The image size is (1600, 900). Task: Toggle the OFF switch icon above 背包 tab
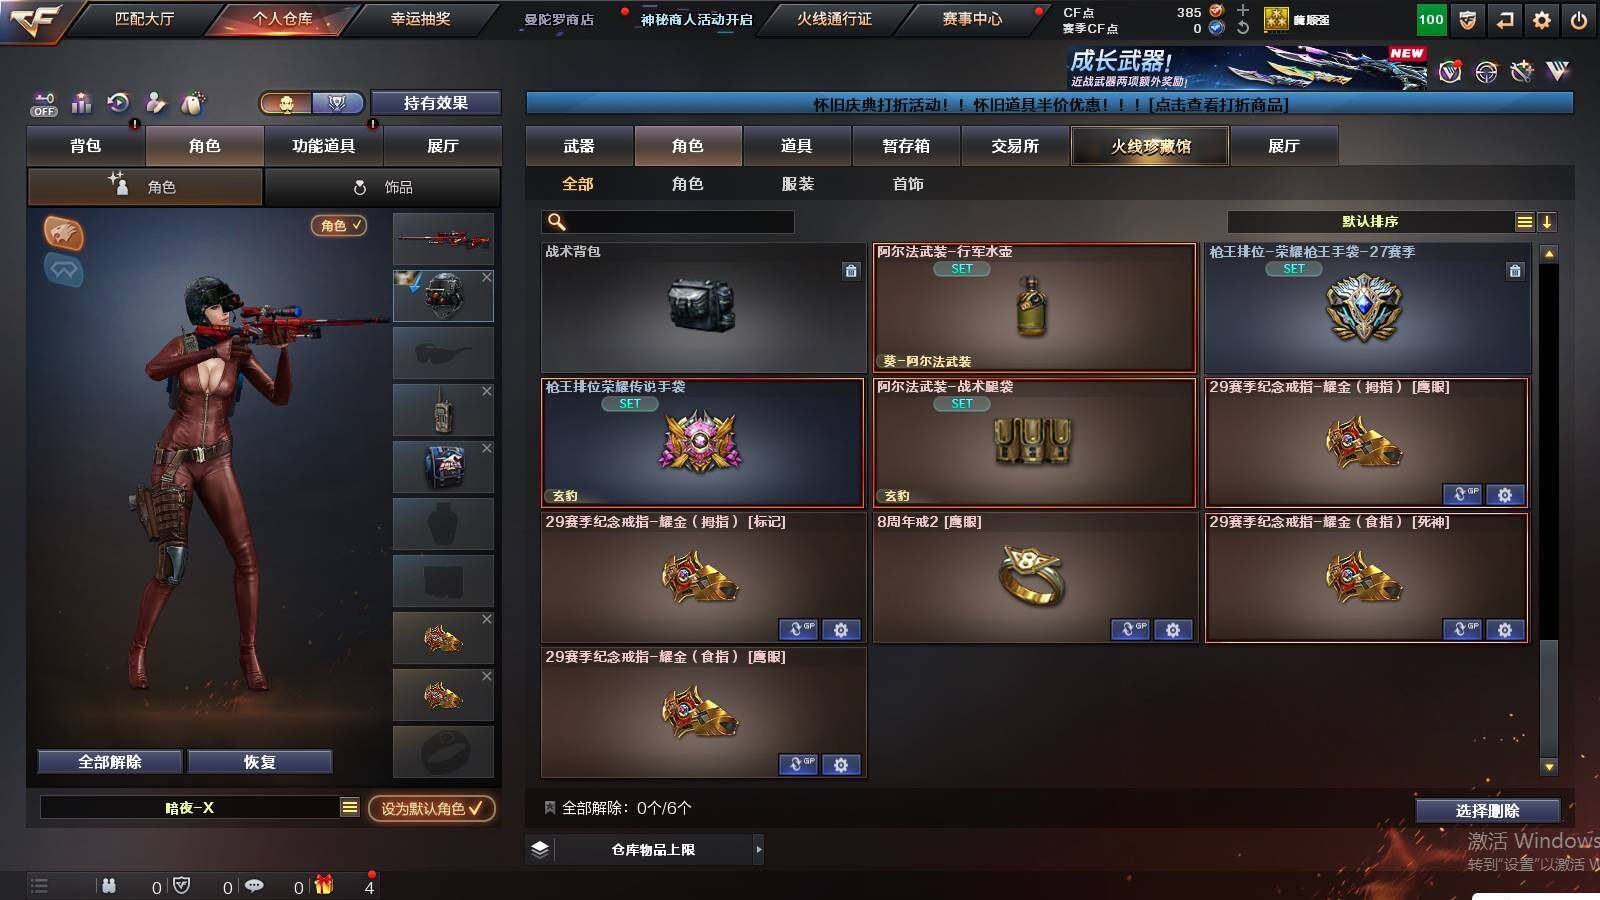44,104
